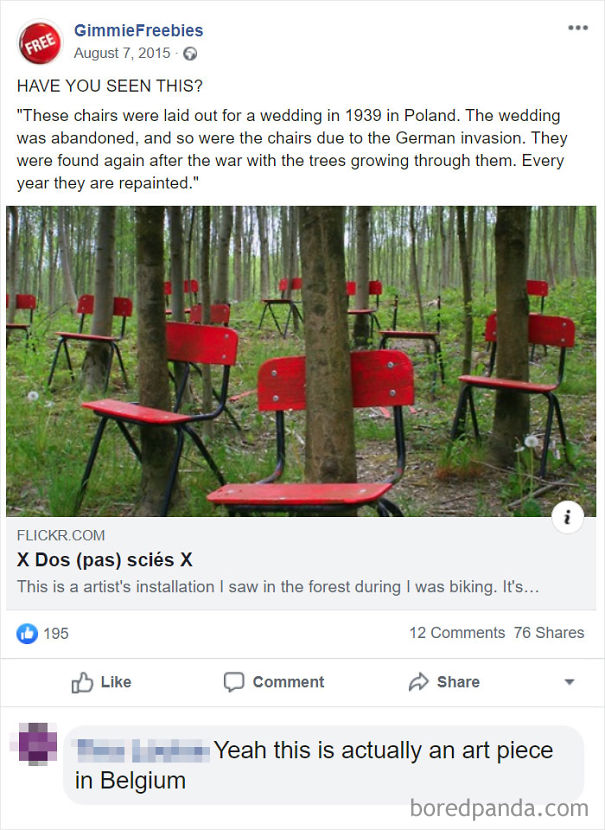Click the blue thumbs-up reaction icon
This screenshot has height=830, width=605.
click(27, 633)
